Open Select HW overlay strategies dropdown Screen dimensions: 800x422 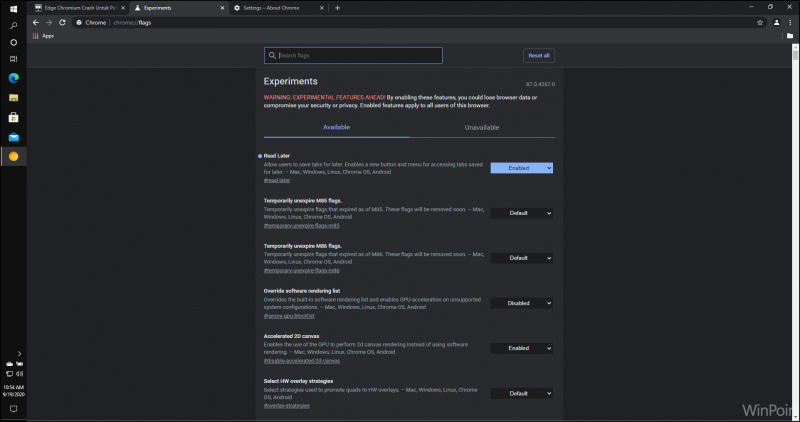tap(521, 393)
